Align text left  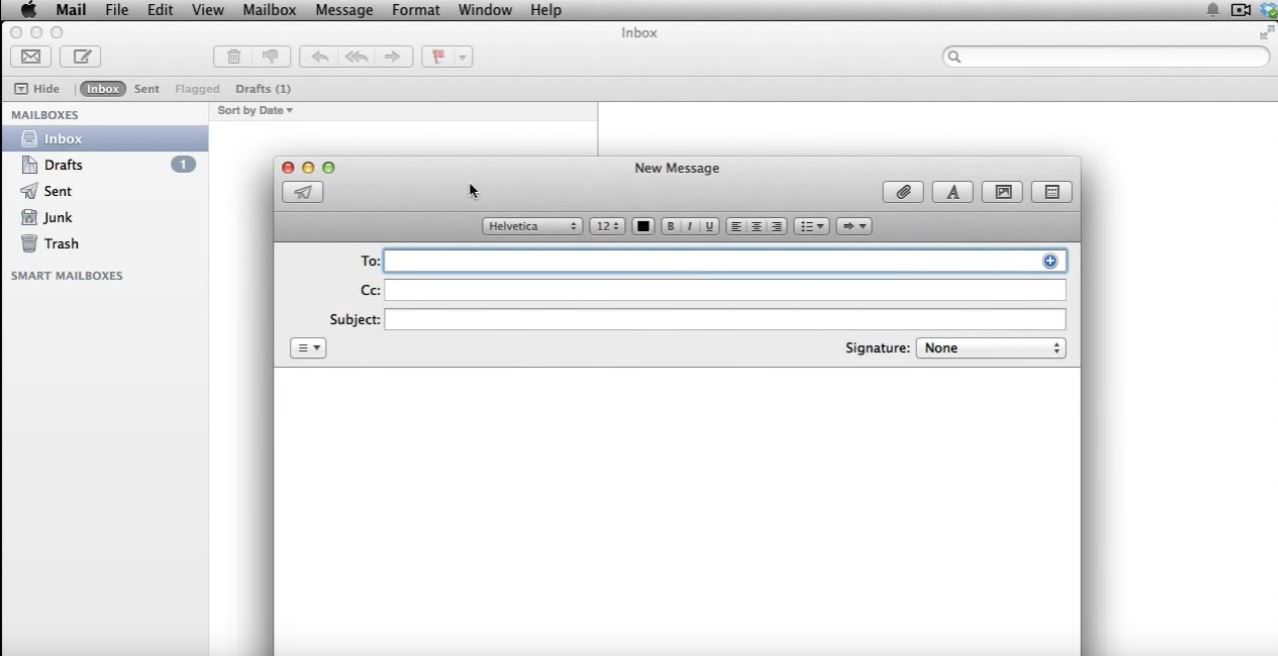click(x=736, y=226)
